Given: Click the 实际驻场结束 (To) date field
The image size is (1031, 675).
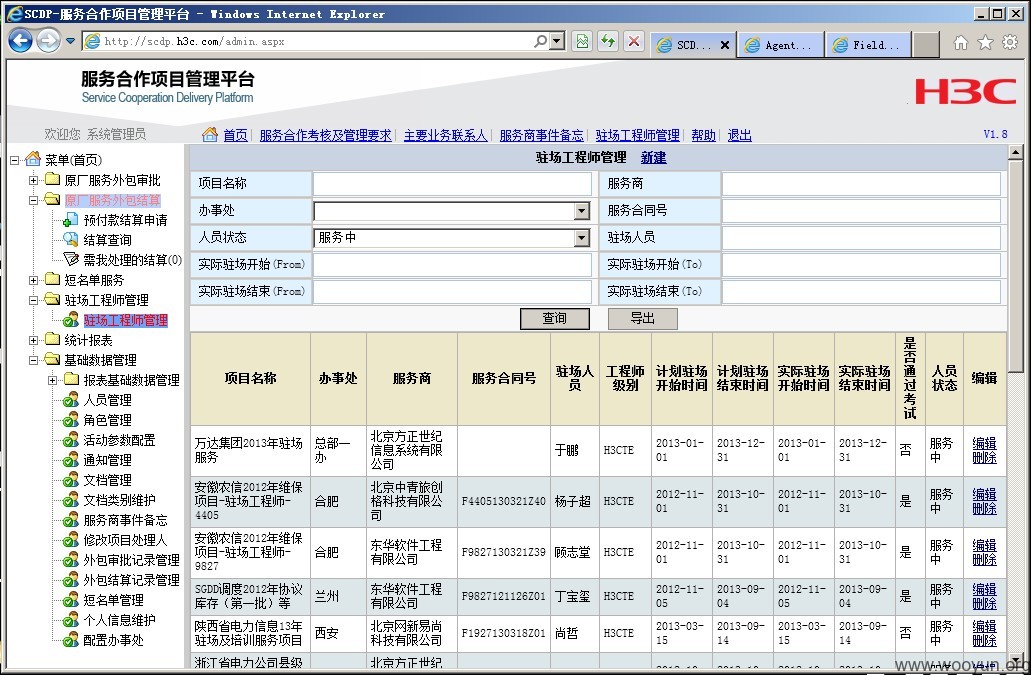Looking at the screenshot, I should click(861, 292).
